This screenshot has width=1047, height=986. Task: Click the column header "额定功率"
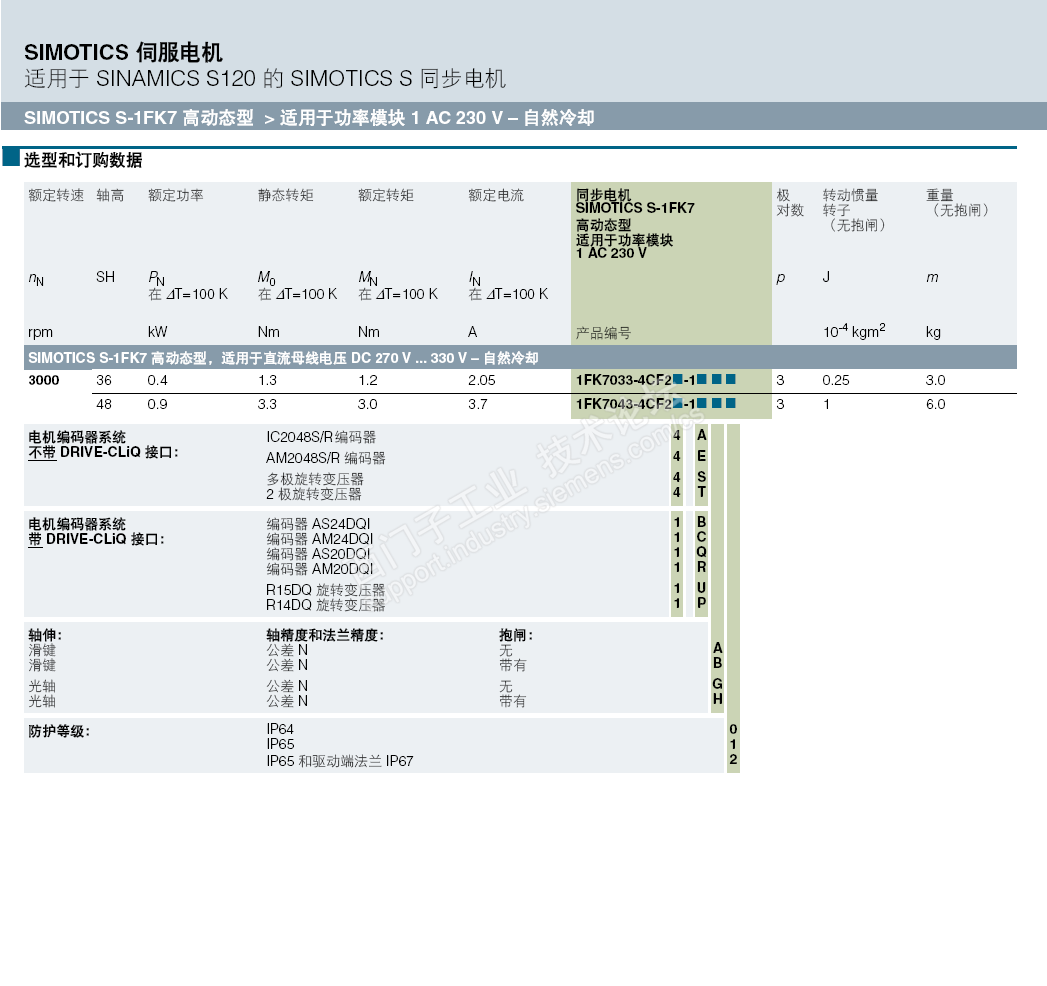(x=176, y=195)
